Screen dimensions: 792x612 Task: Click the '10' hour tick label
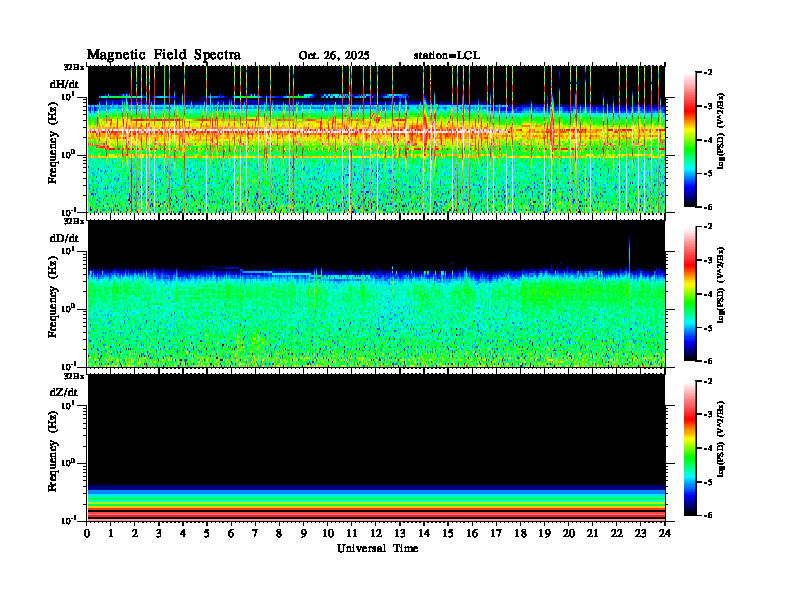click(x=328, y=533)
